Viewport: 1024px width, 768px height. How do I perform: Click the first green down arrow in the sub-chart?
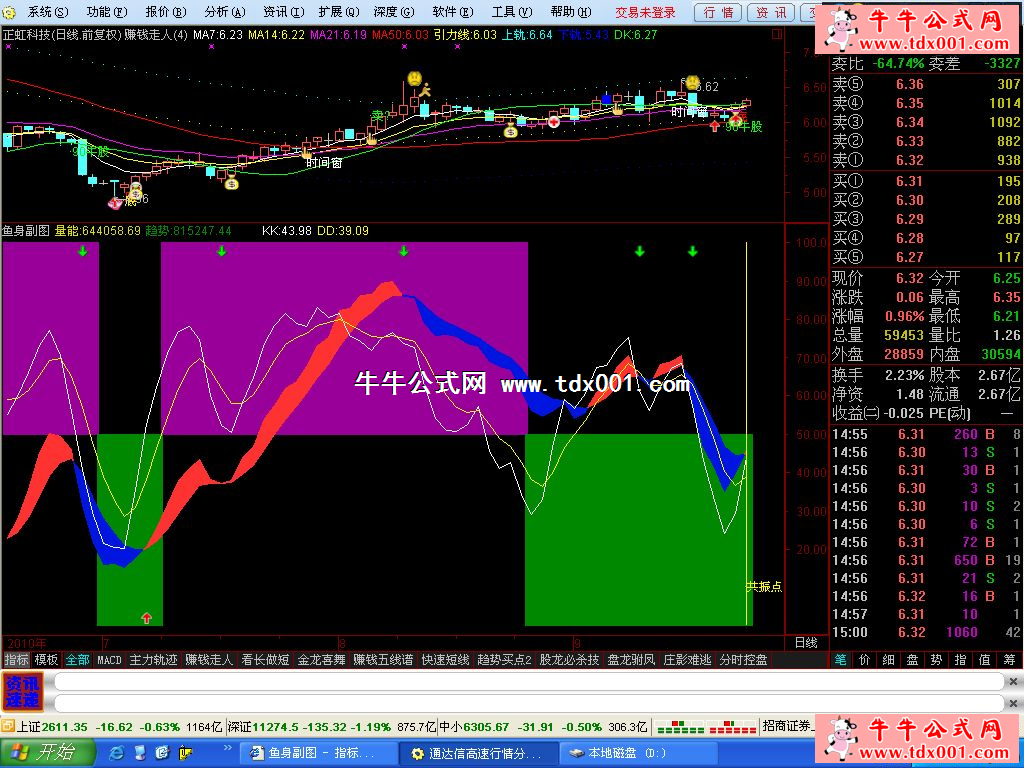click(x=83, y=251)
